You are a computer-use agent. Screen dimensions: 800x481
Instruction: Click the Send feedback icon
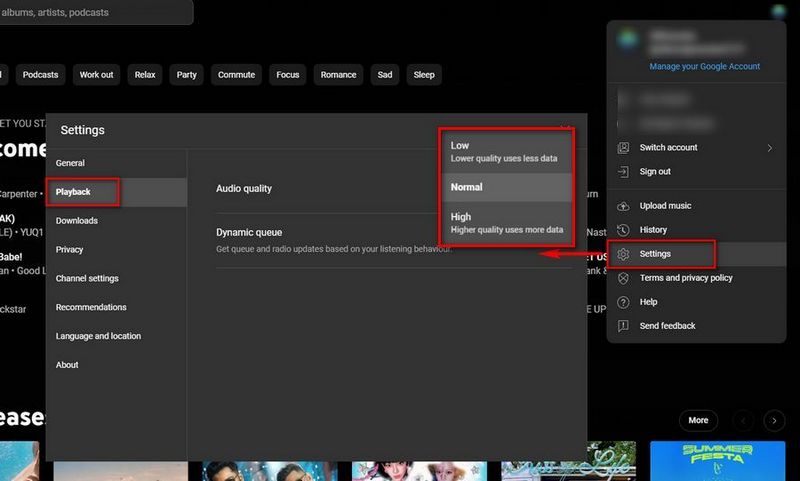click(x=624, y=326)
